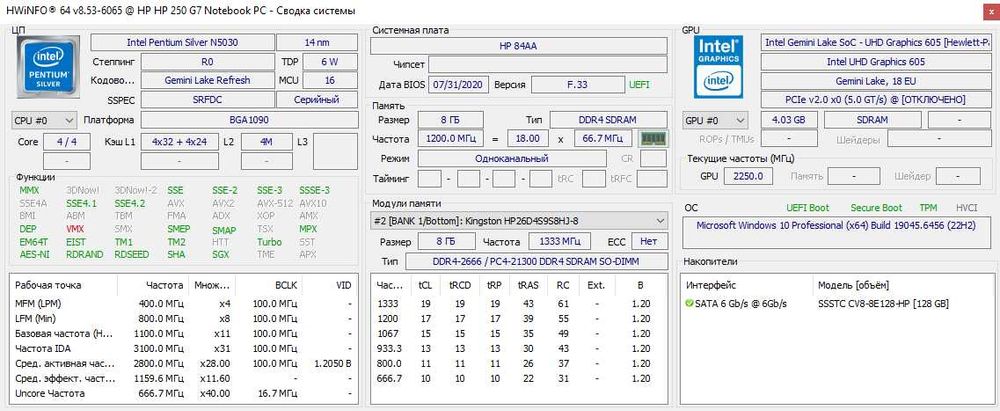Click the 66.7 МГц memory base clock field

click(603, 138)
